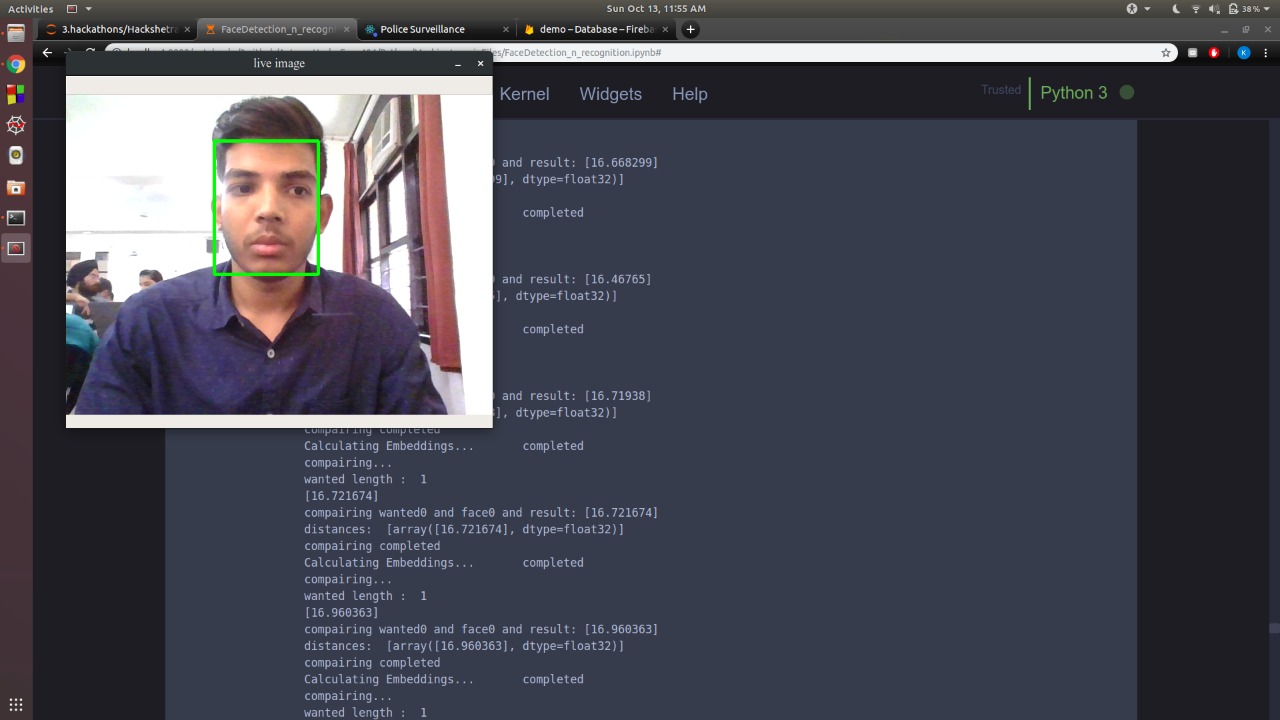Restore the Chrome browser window

[x=1246, y=30]
